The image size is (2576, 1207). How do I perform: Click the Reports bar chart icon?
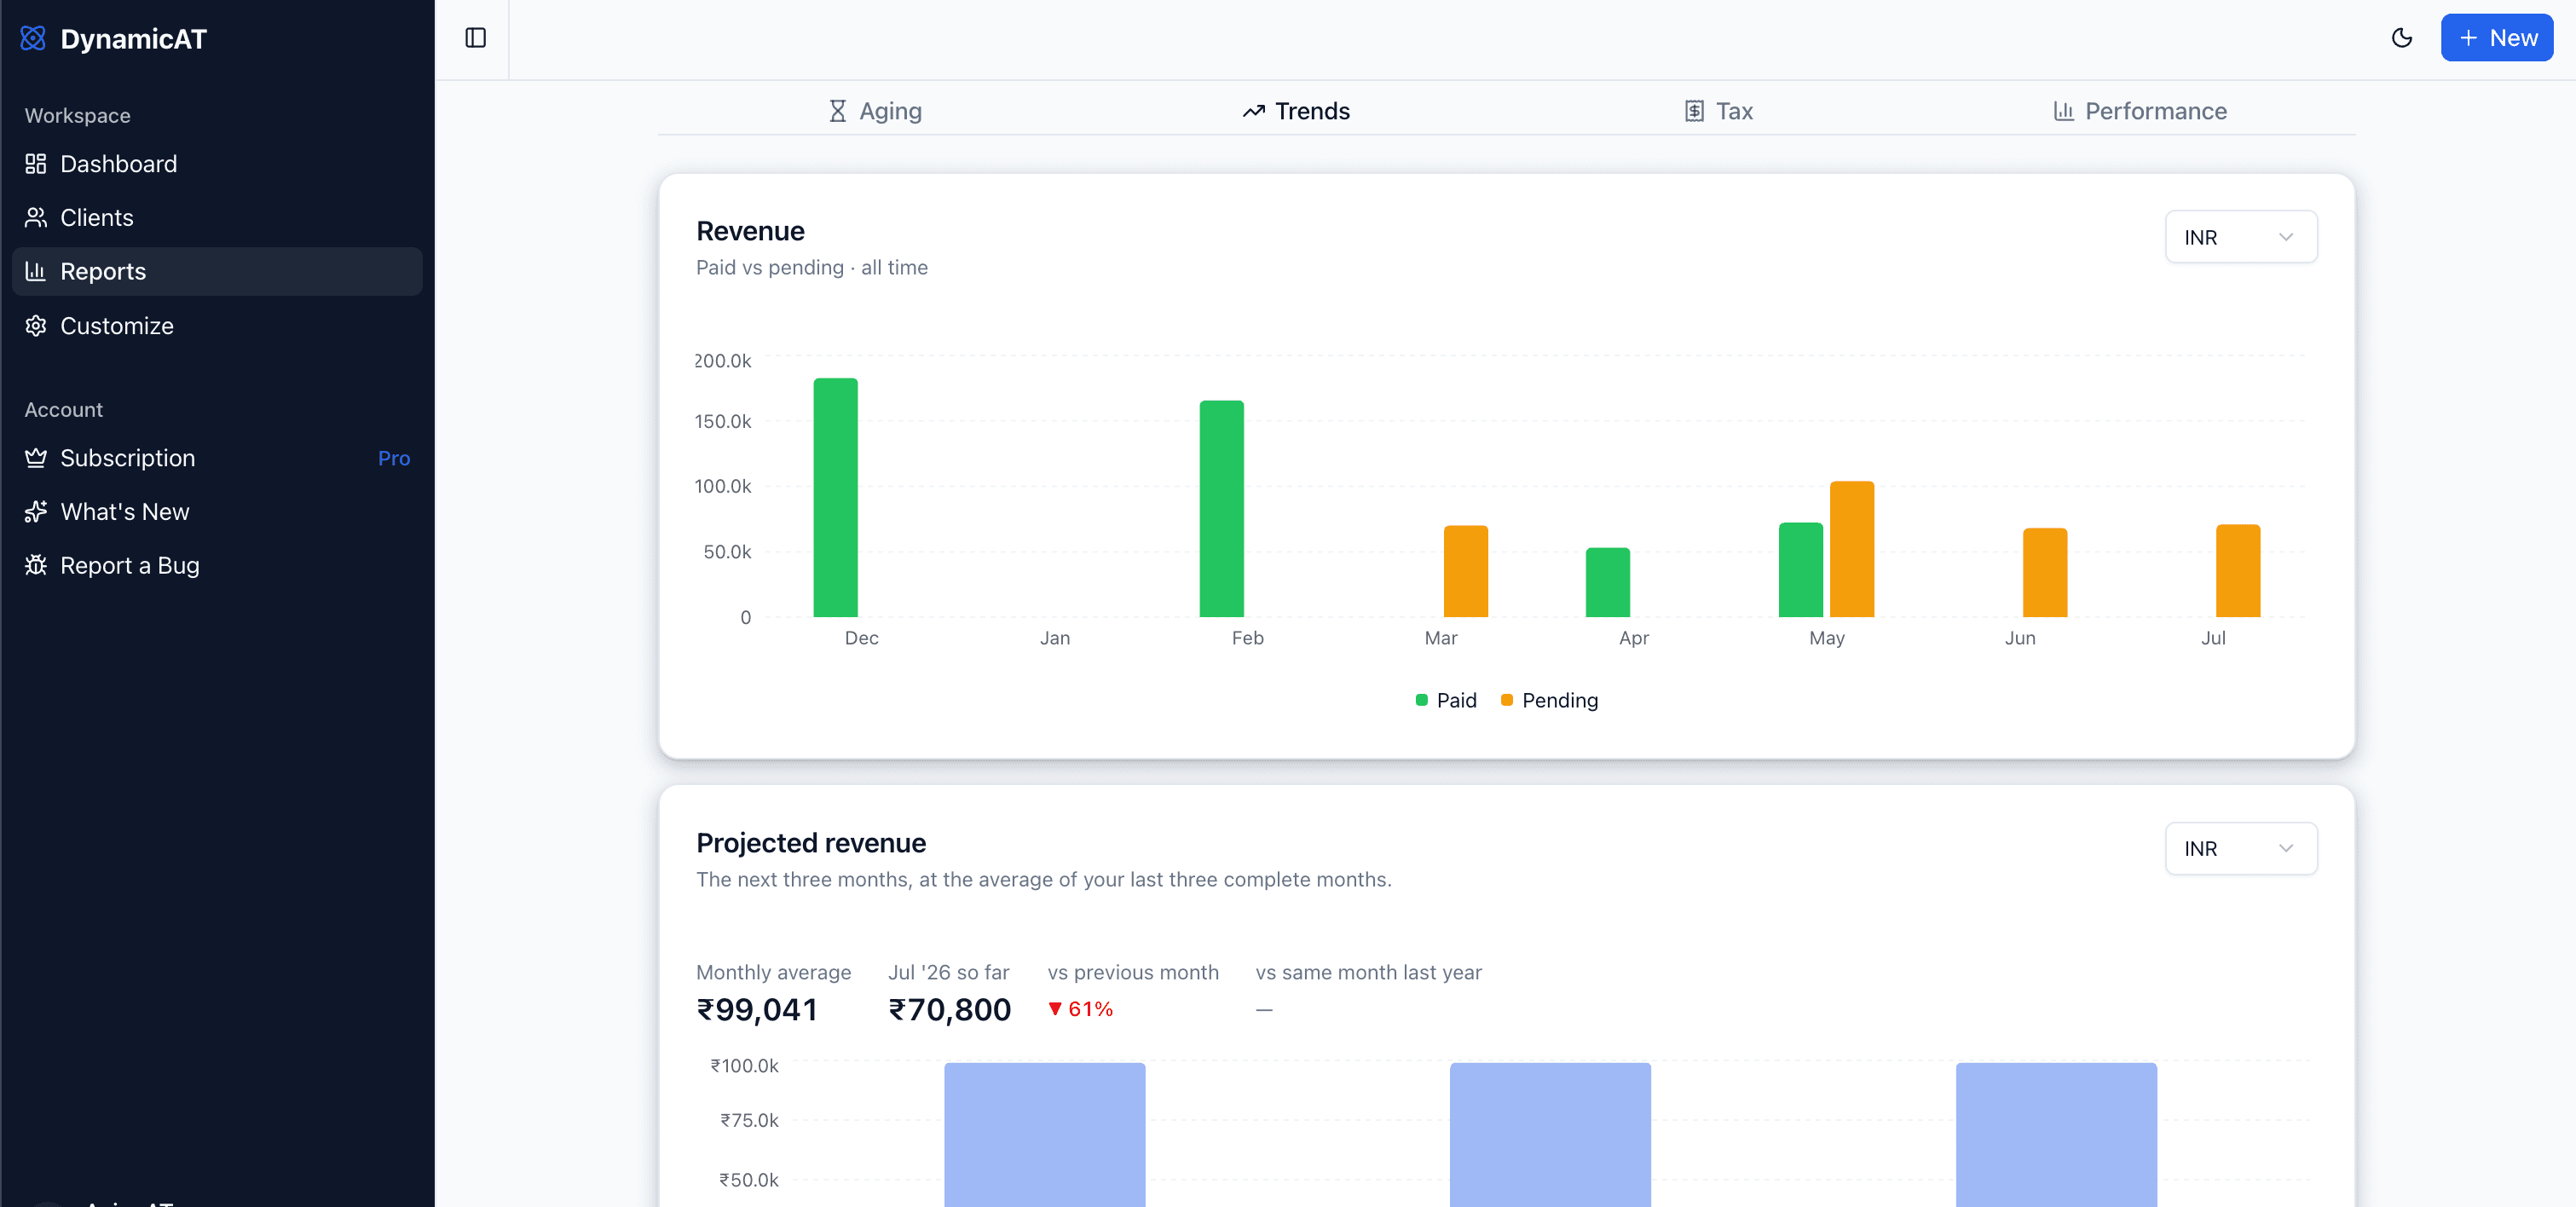point(36,271)
